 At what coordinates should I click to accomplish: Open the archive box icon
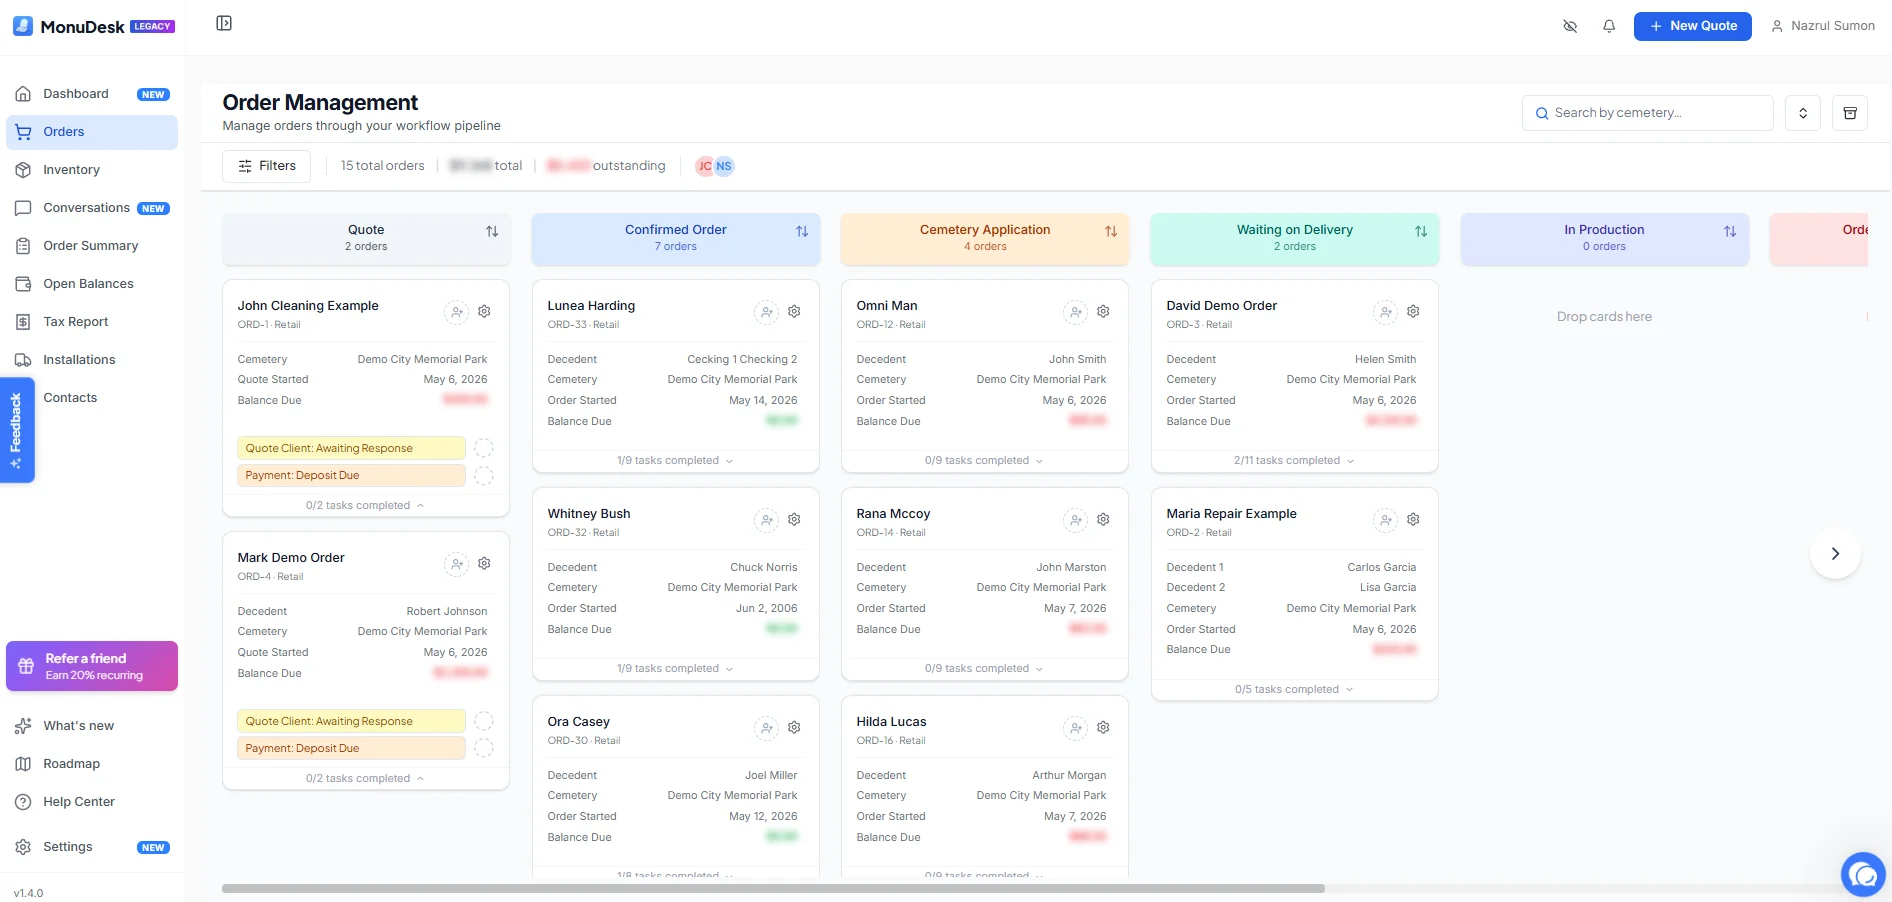(x=1850, y=113)
